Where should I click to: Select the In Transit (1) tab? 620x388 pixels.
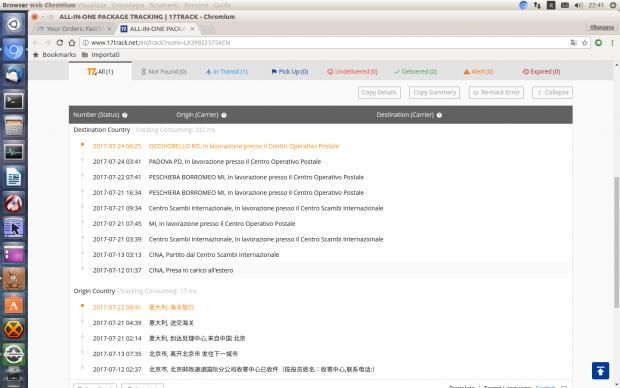coord(227,72)
